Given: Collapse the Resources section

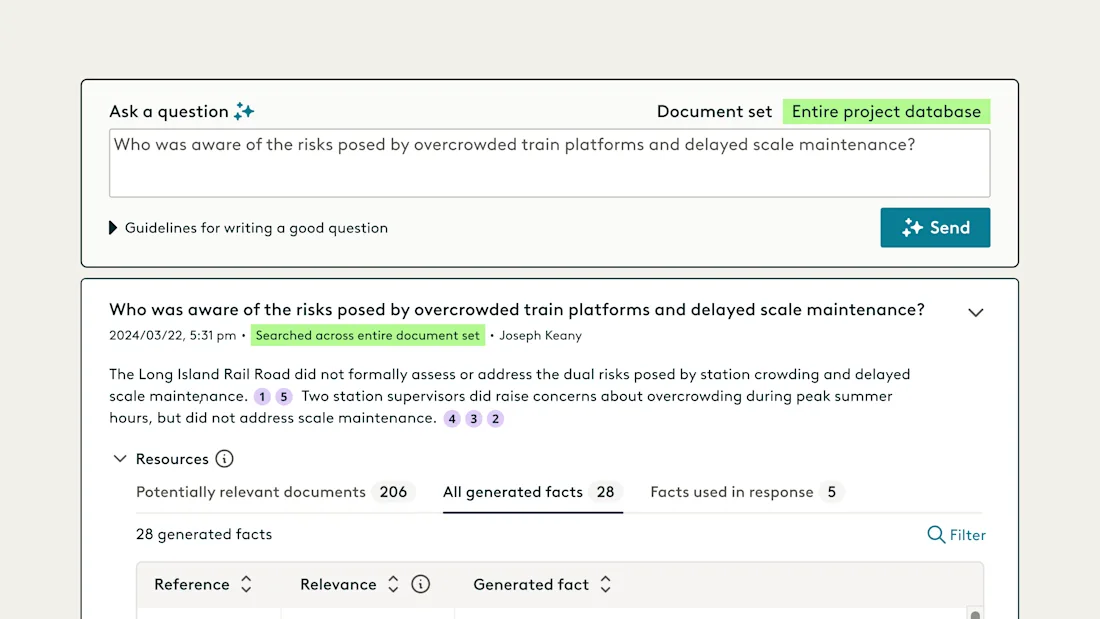Looking at the screenshot, I should coord(120,459).
